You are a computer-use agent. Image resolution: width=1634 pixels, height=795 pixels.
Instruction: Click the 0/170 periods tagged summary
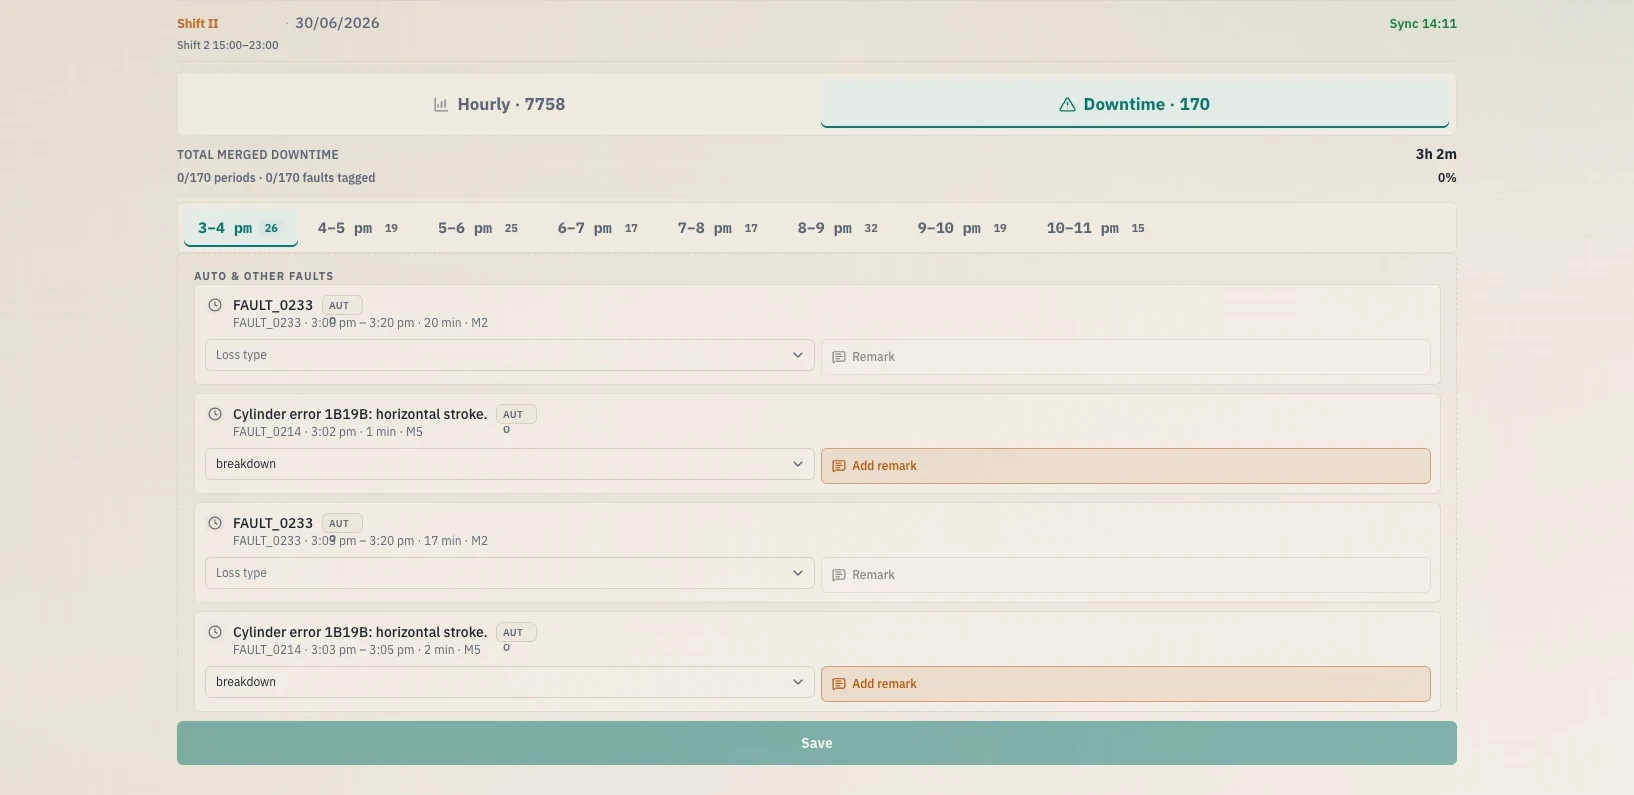click(276, 178)
